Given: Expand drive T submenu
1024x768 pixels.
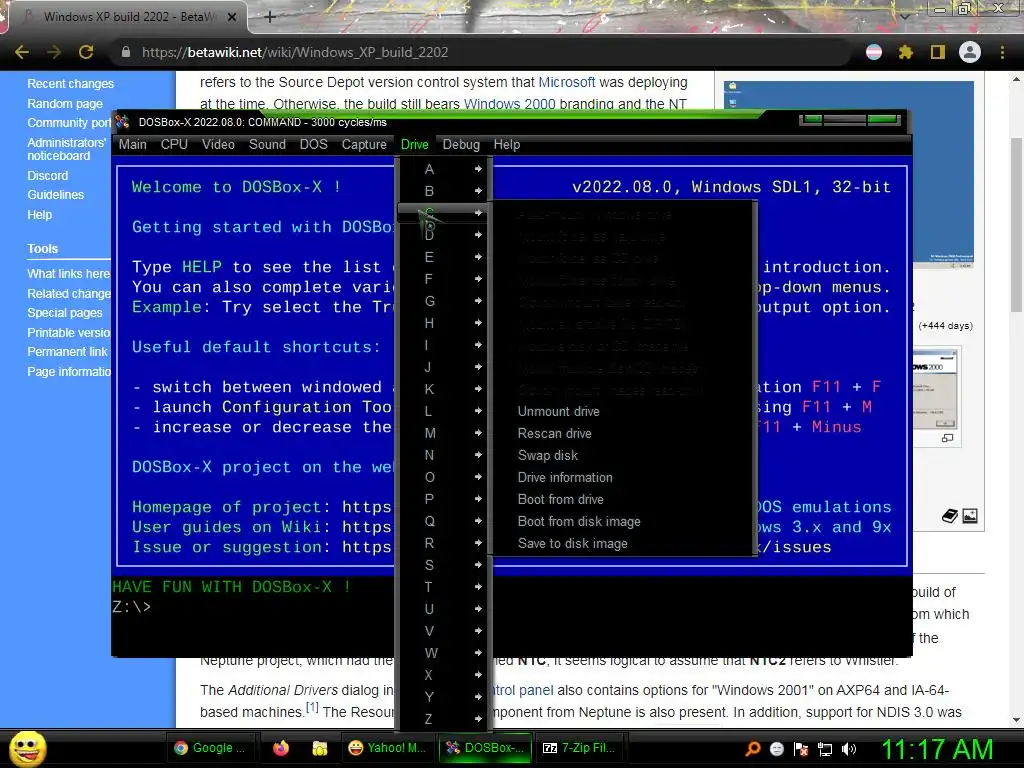Looking at the screenshot, I should [444, 587].
